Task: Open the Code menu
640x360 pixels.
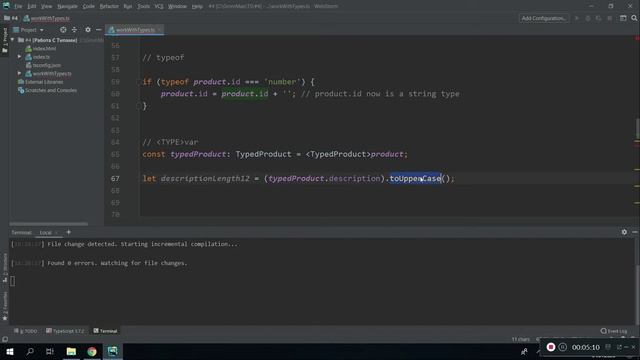Action: [x=89, y=6]
